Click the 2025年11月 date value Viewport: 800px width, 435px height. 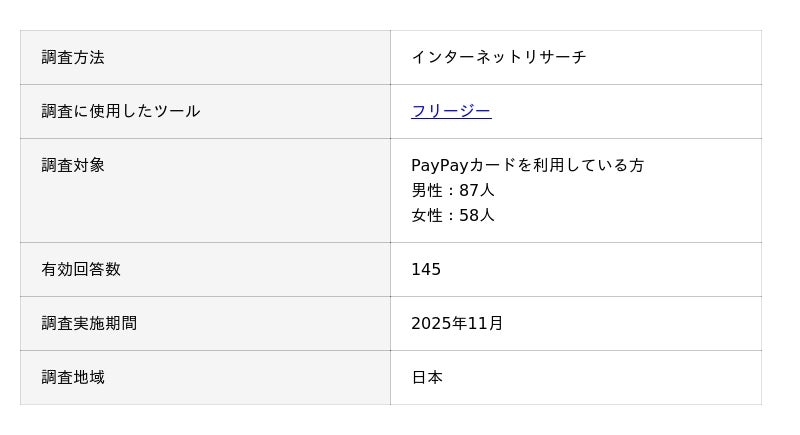(x=457, y=324)
